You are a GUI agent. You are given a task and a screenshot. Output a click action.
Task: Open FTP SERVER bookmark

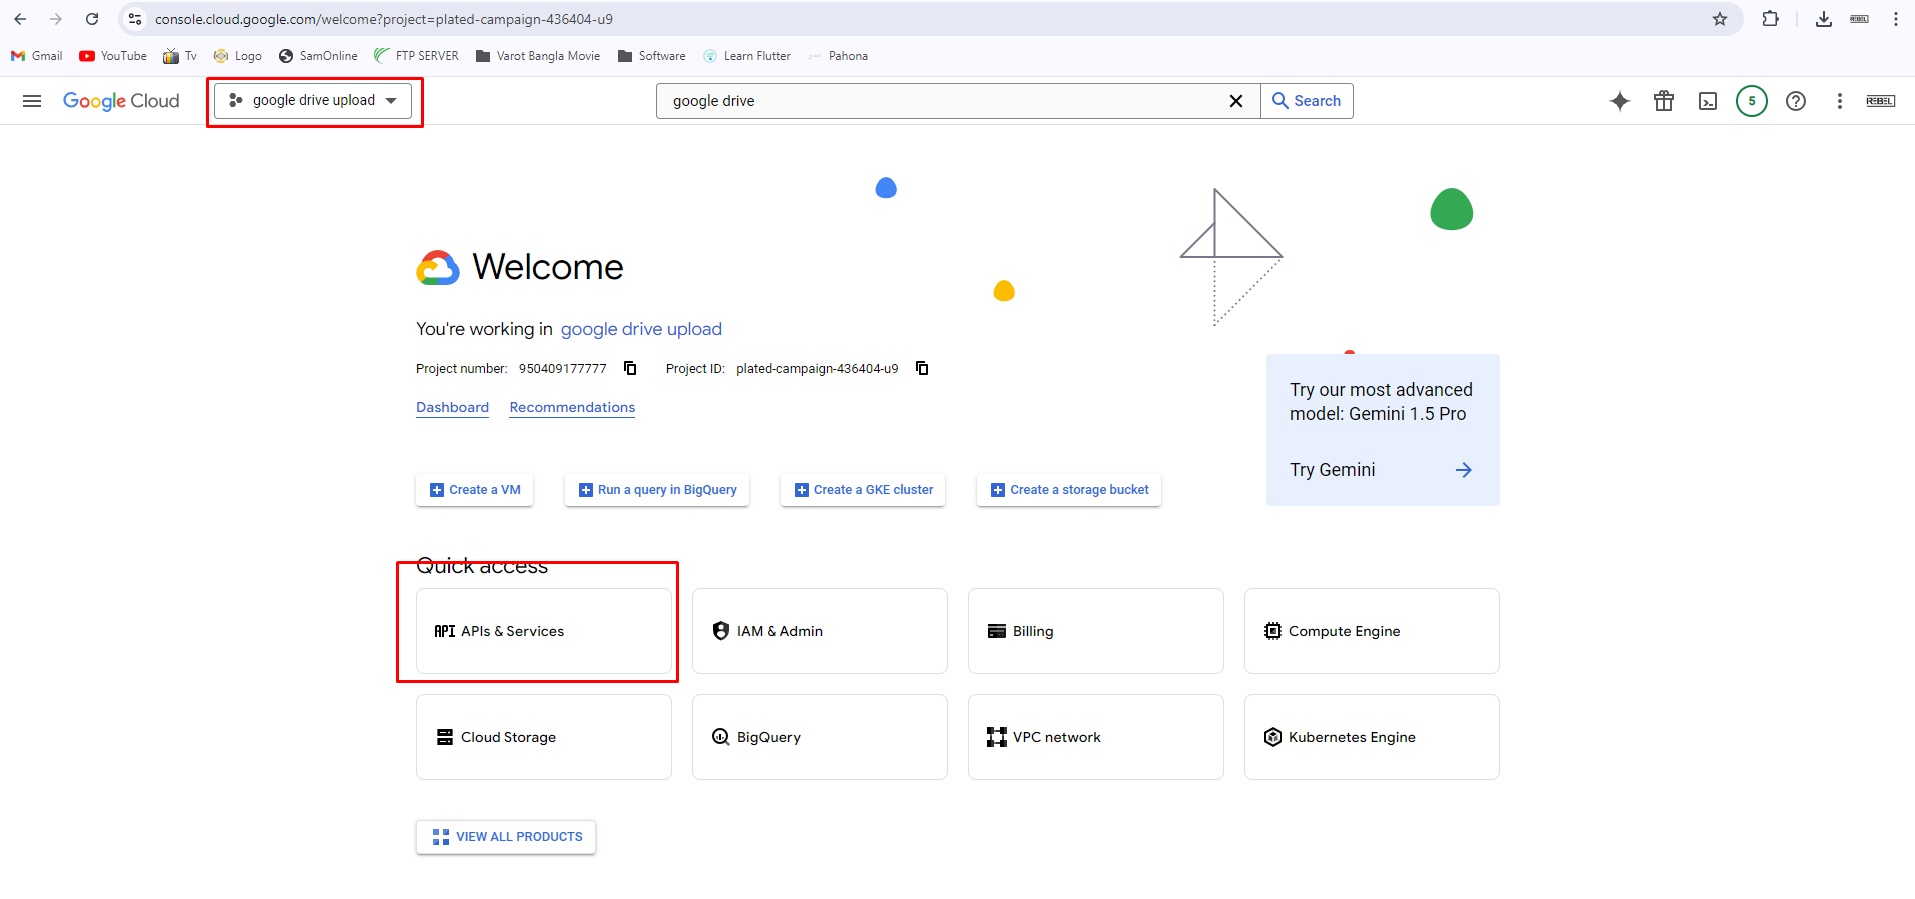pos(416,56)
